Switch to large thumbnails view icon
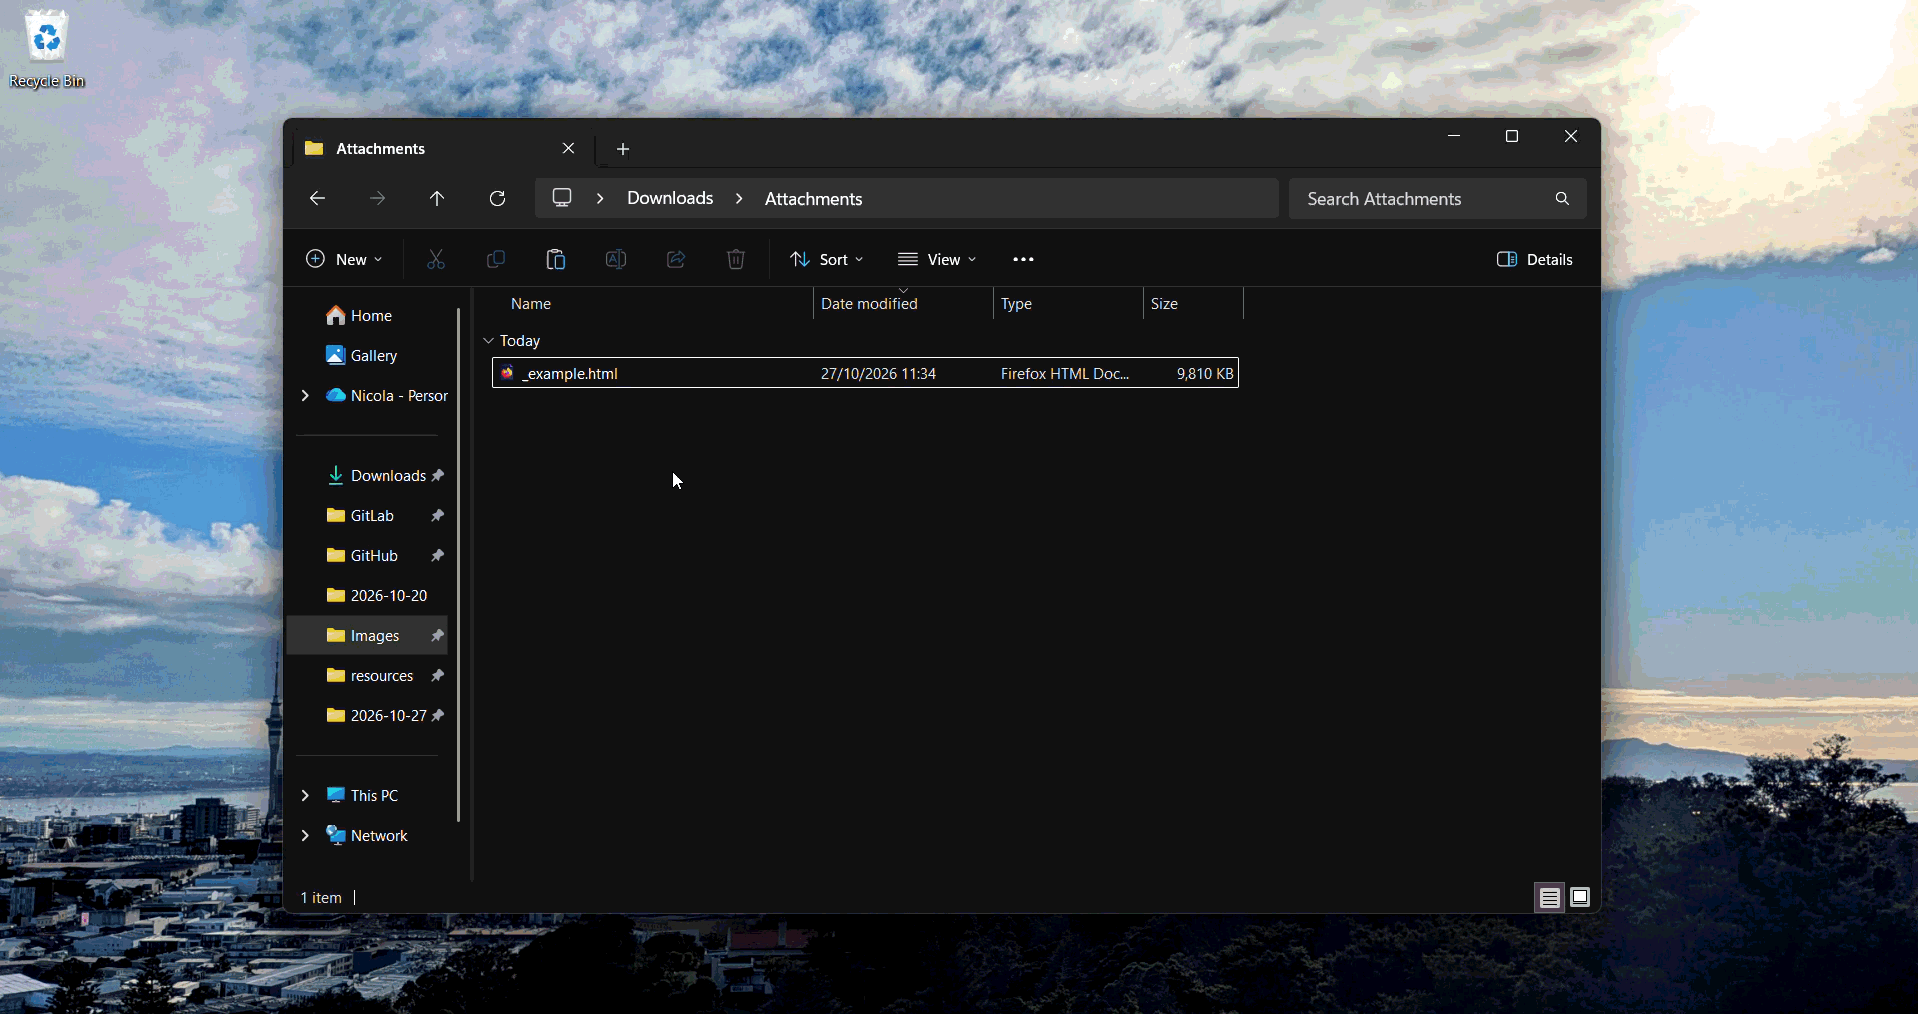 point(1580,897)
